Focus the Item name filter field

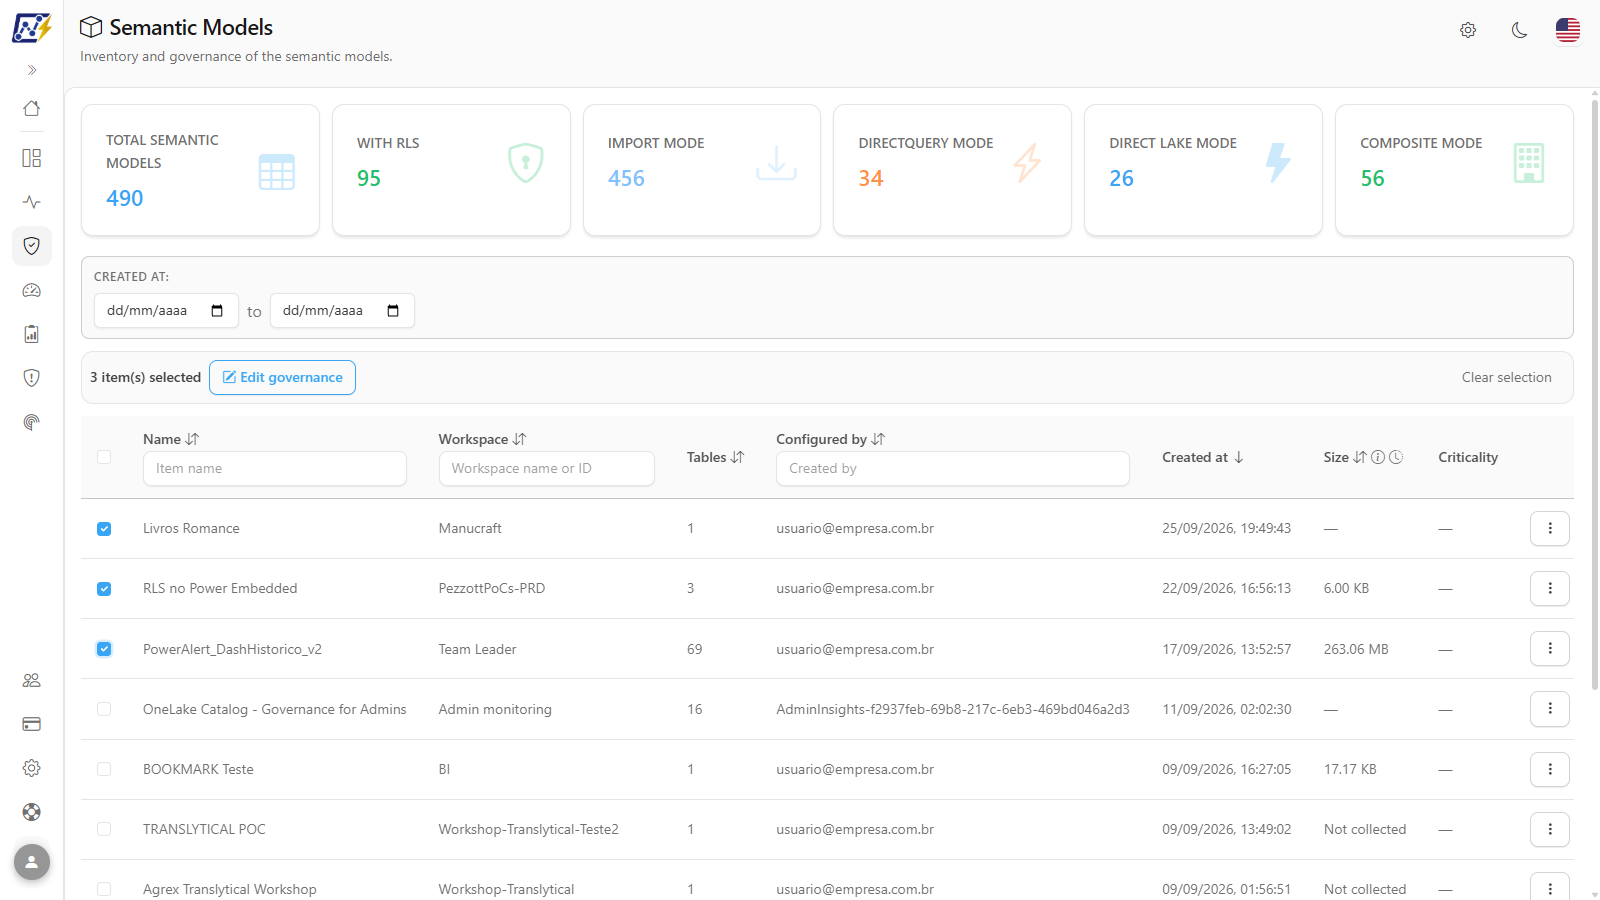pyautogui.click(x=275, y=468)
